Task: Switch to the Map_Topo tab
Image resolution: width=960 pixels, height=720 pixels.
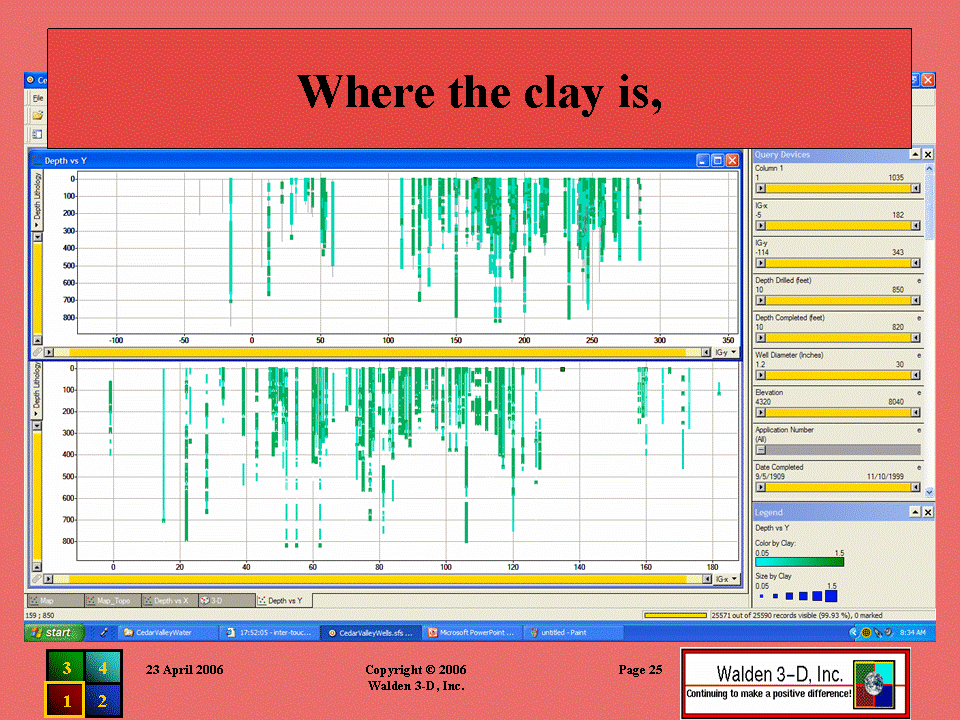Action: 113,601
